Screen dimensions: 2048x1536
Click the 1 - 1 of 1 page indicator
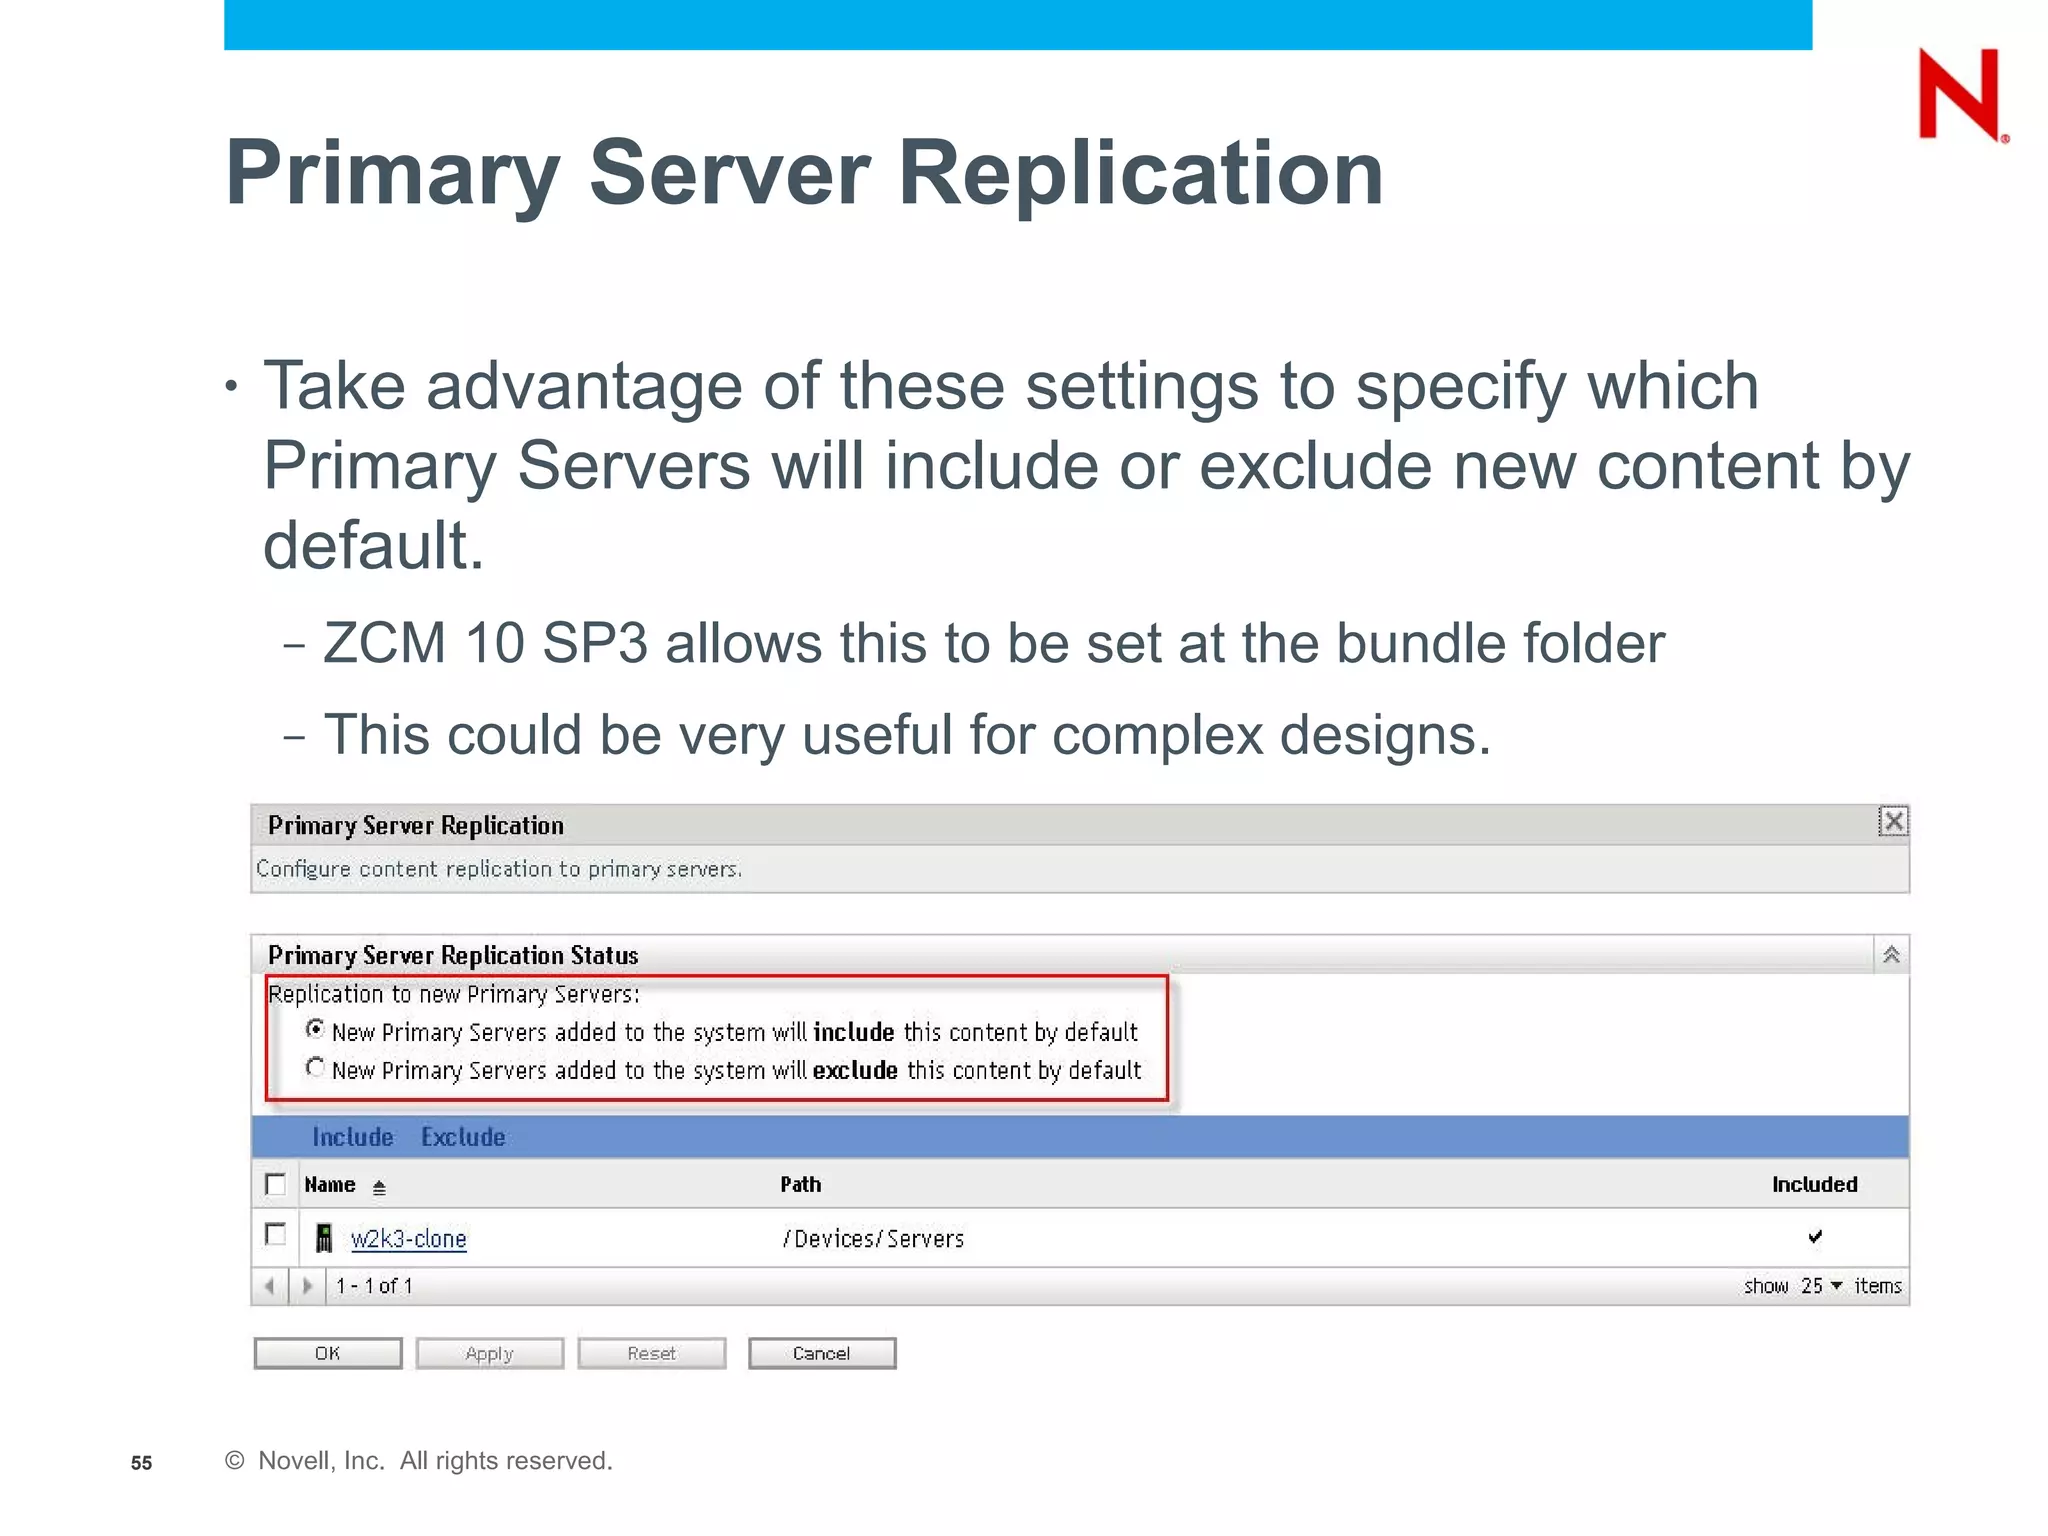click(x=374, y=1286)
